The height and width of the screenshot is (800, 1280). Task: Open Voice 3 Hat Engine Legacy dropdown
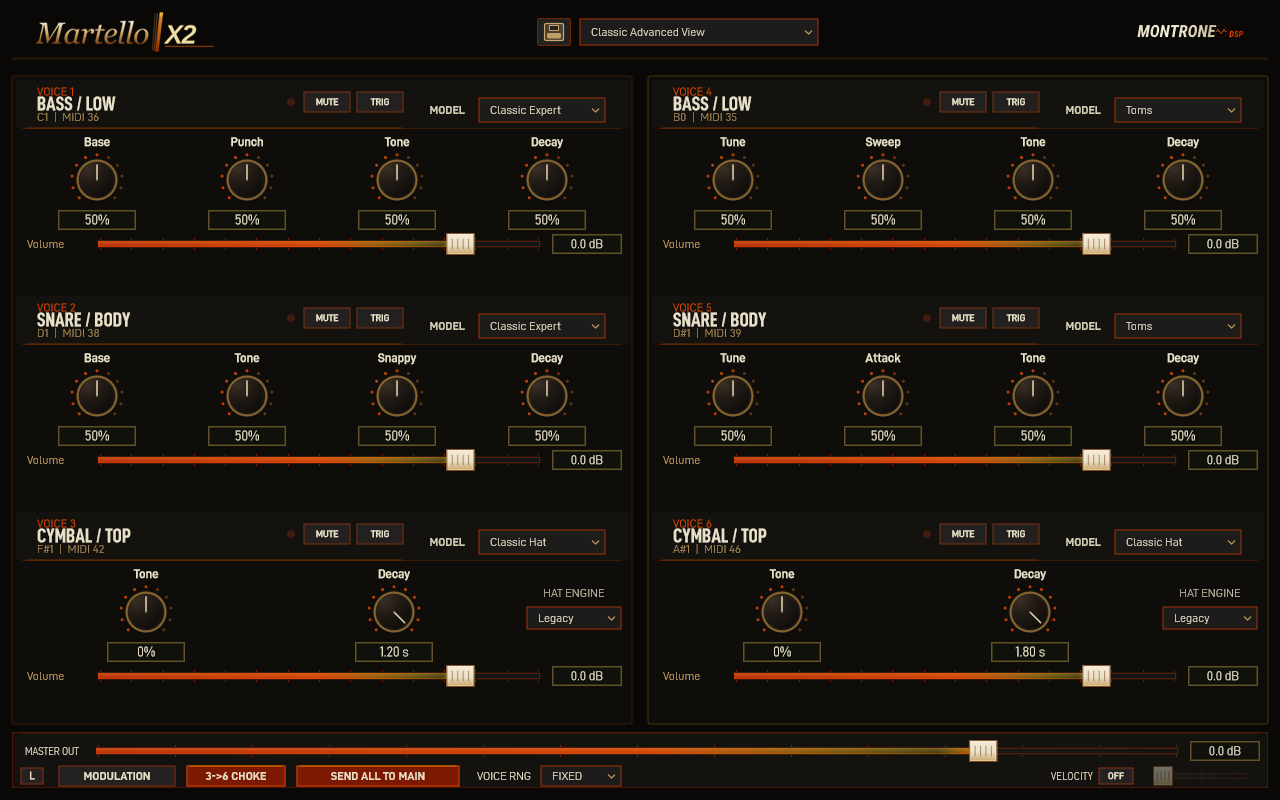point(574,618)
